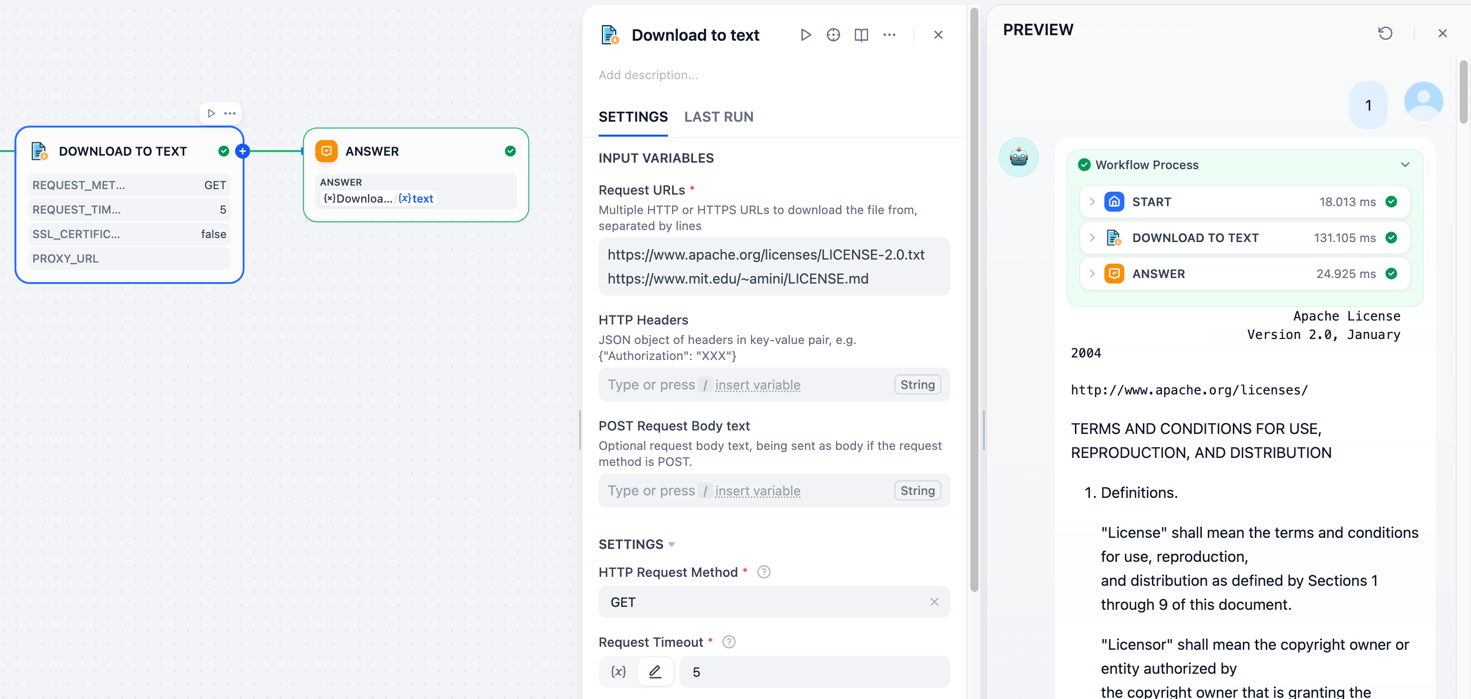Click the Download to text node file icon on canvas

coord(39,151)
